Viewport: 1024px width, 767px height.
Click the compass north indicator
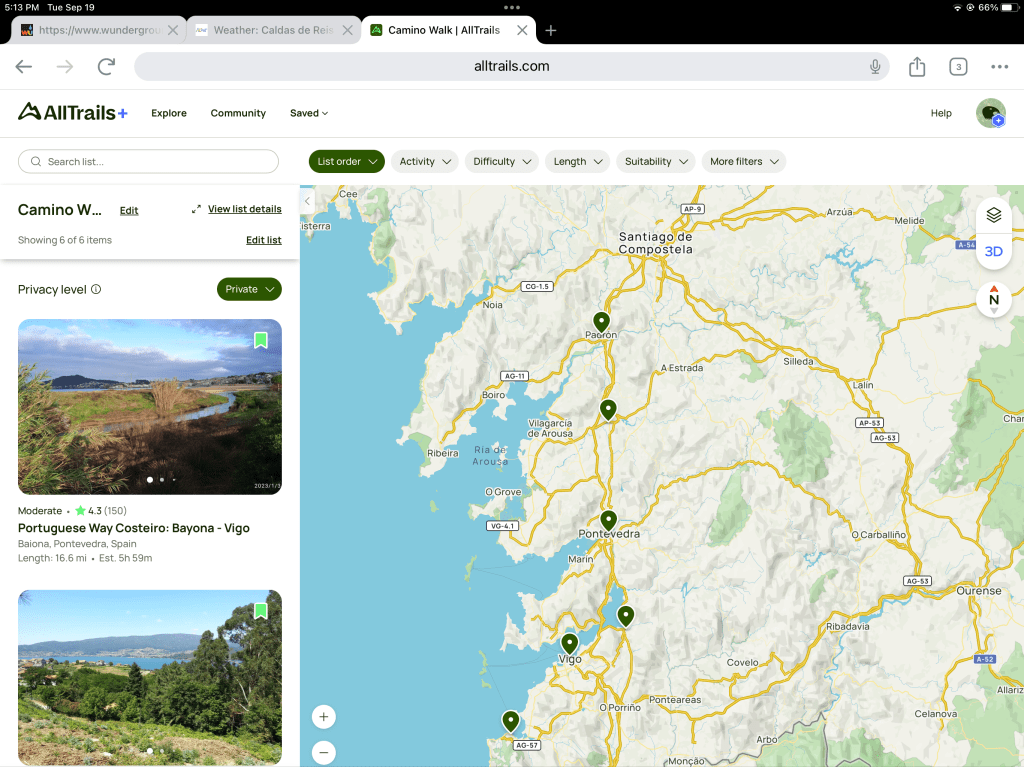coord(993,299)
